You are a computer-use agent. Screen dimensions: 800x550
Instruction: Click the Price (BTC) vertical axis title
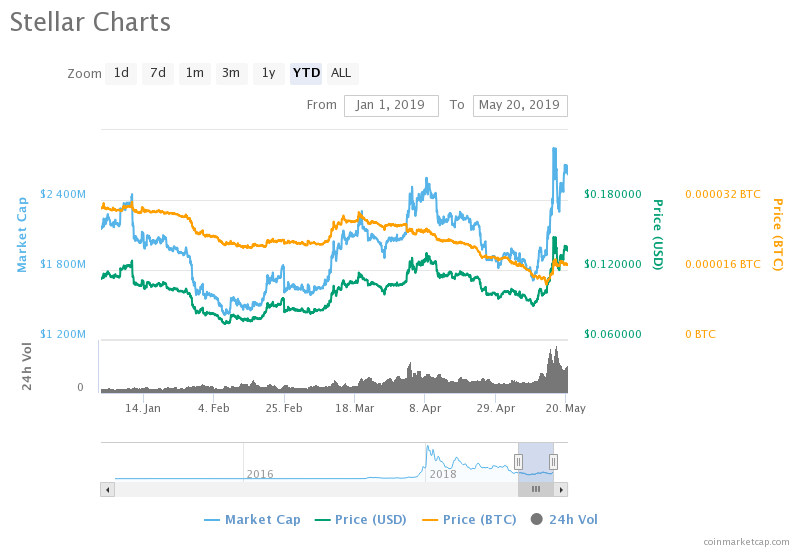click(x=778, y=235)
